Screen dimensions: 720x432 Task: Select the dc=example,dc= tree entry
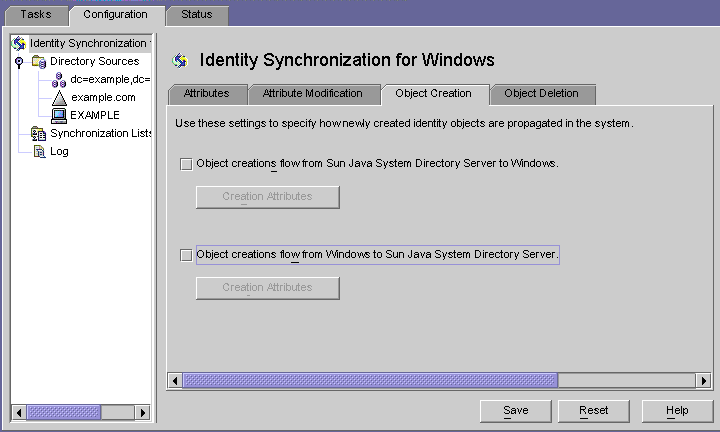[x=110, y=80]
